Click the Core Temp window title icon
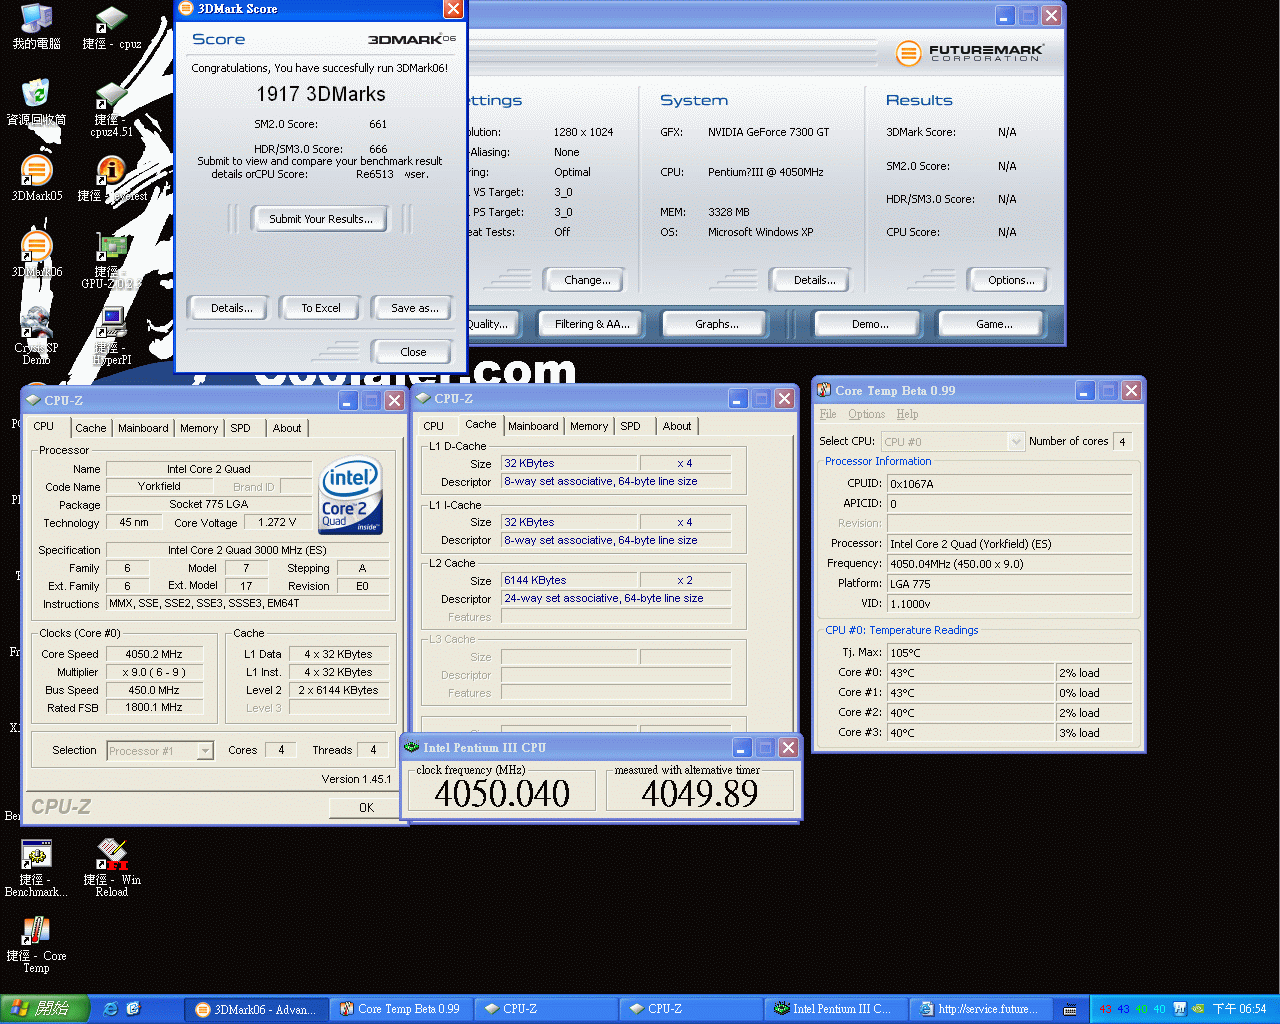This screenshot has height=1024, width=1280. click(824, 390)
